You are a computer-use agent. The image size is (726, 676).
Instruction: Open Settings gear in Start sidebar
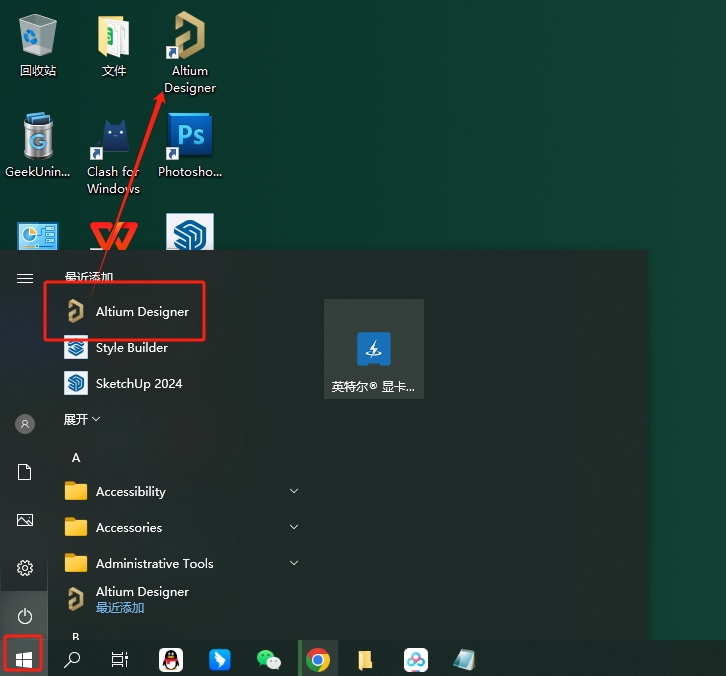[x=25, y=568]
